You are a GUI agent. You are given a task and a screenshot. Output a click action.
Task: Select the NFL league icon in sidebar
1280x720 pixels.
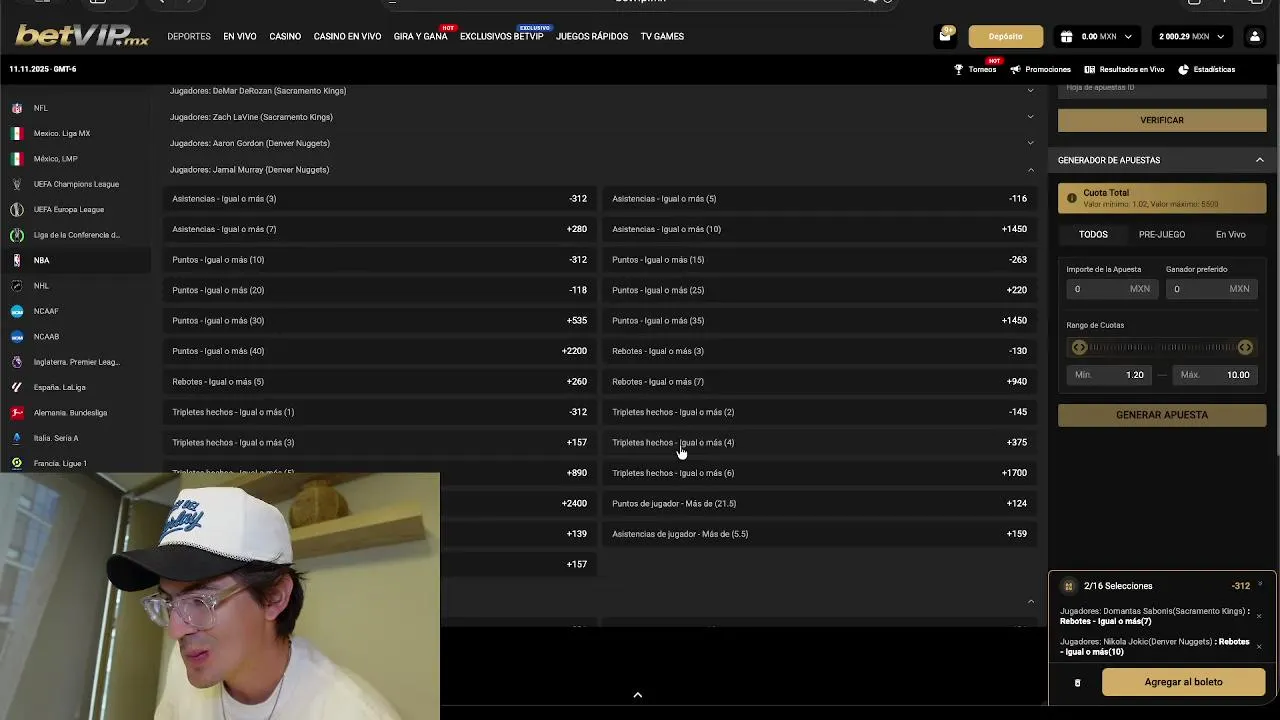(17, 108)
